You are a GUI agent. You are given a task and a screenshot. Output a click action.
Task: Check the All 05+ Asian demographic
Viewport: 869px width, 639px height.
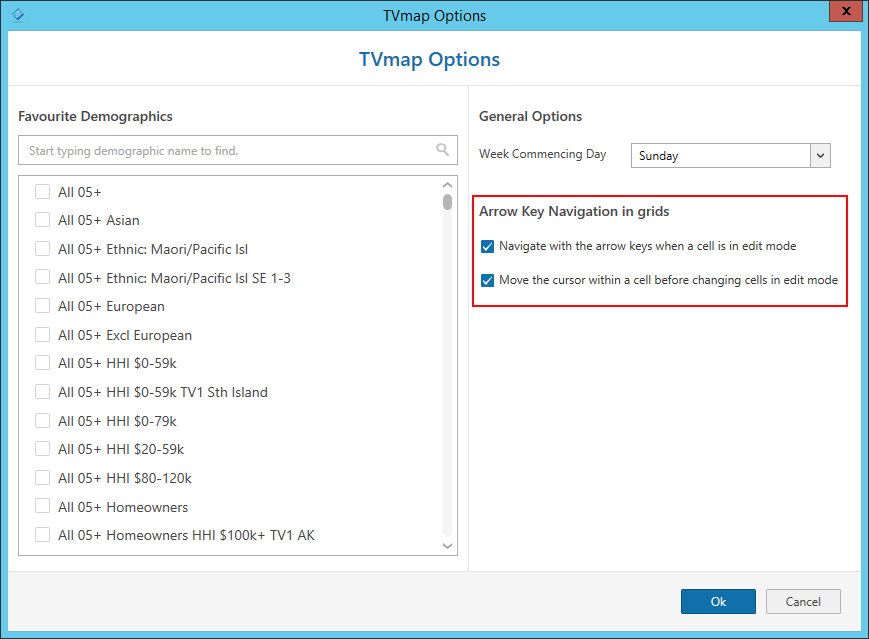click(x=43, y=220)
